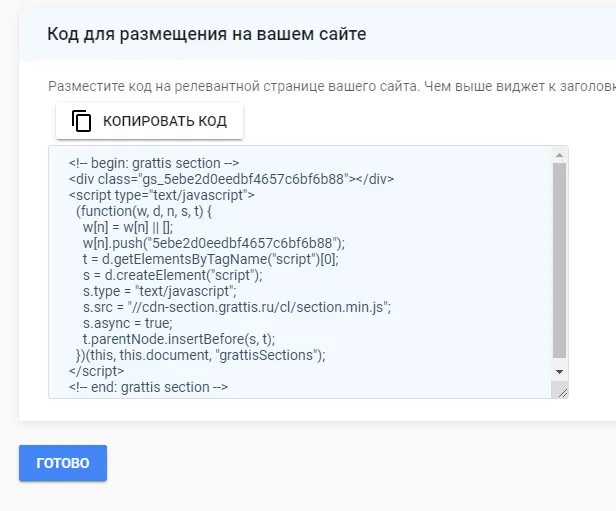Click the s = d.createElement("script") line

tap(173, 275)
